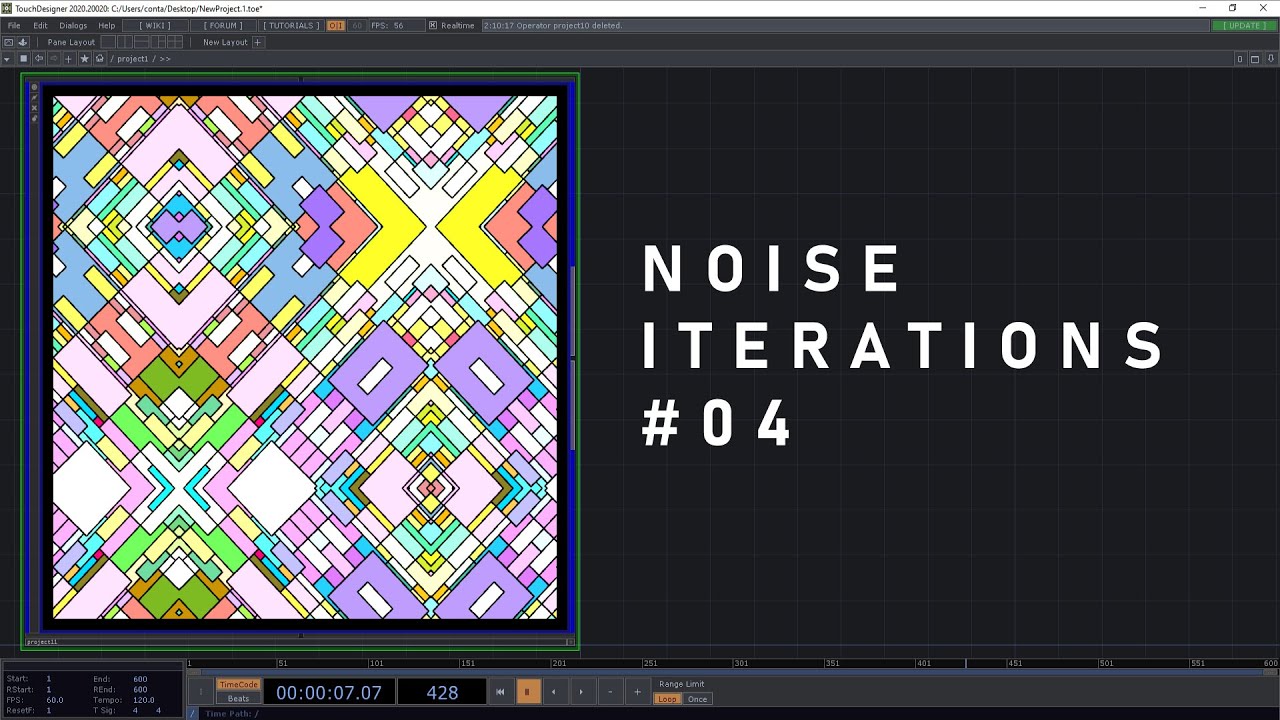Click the Start value 1
The image size is (1280, 720).
click(x=48, y=679)
